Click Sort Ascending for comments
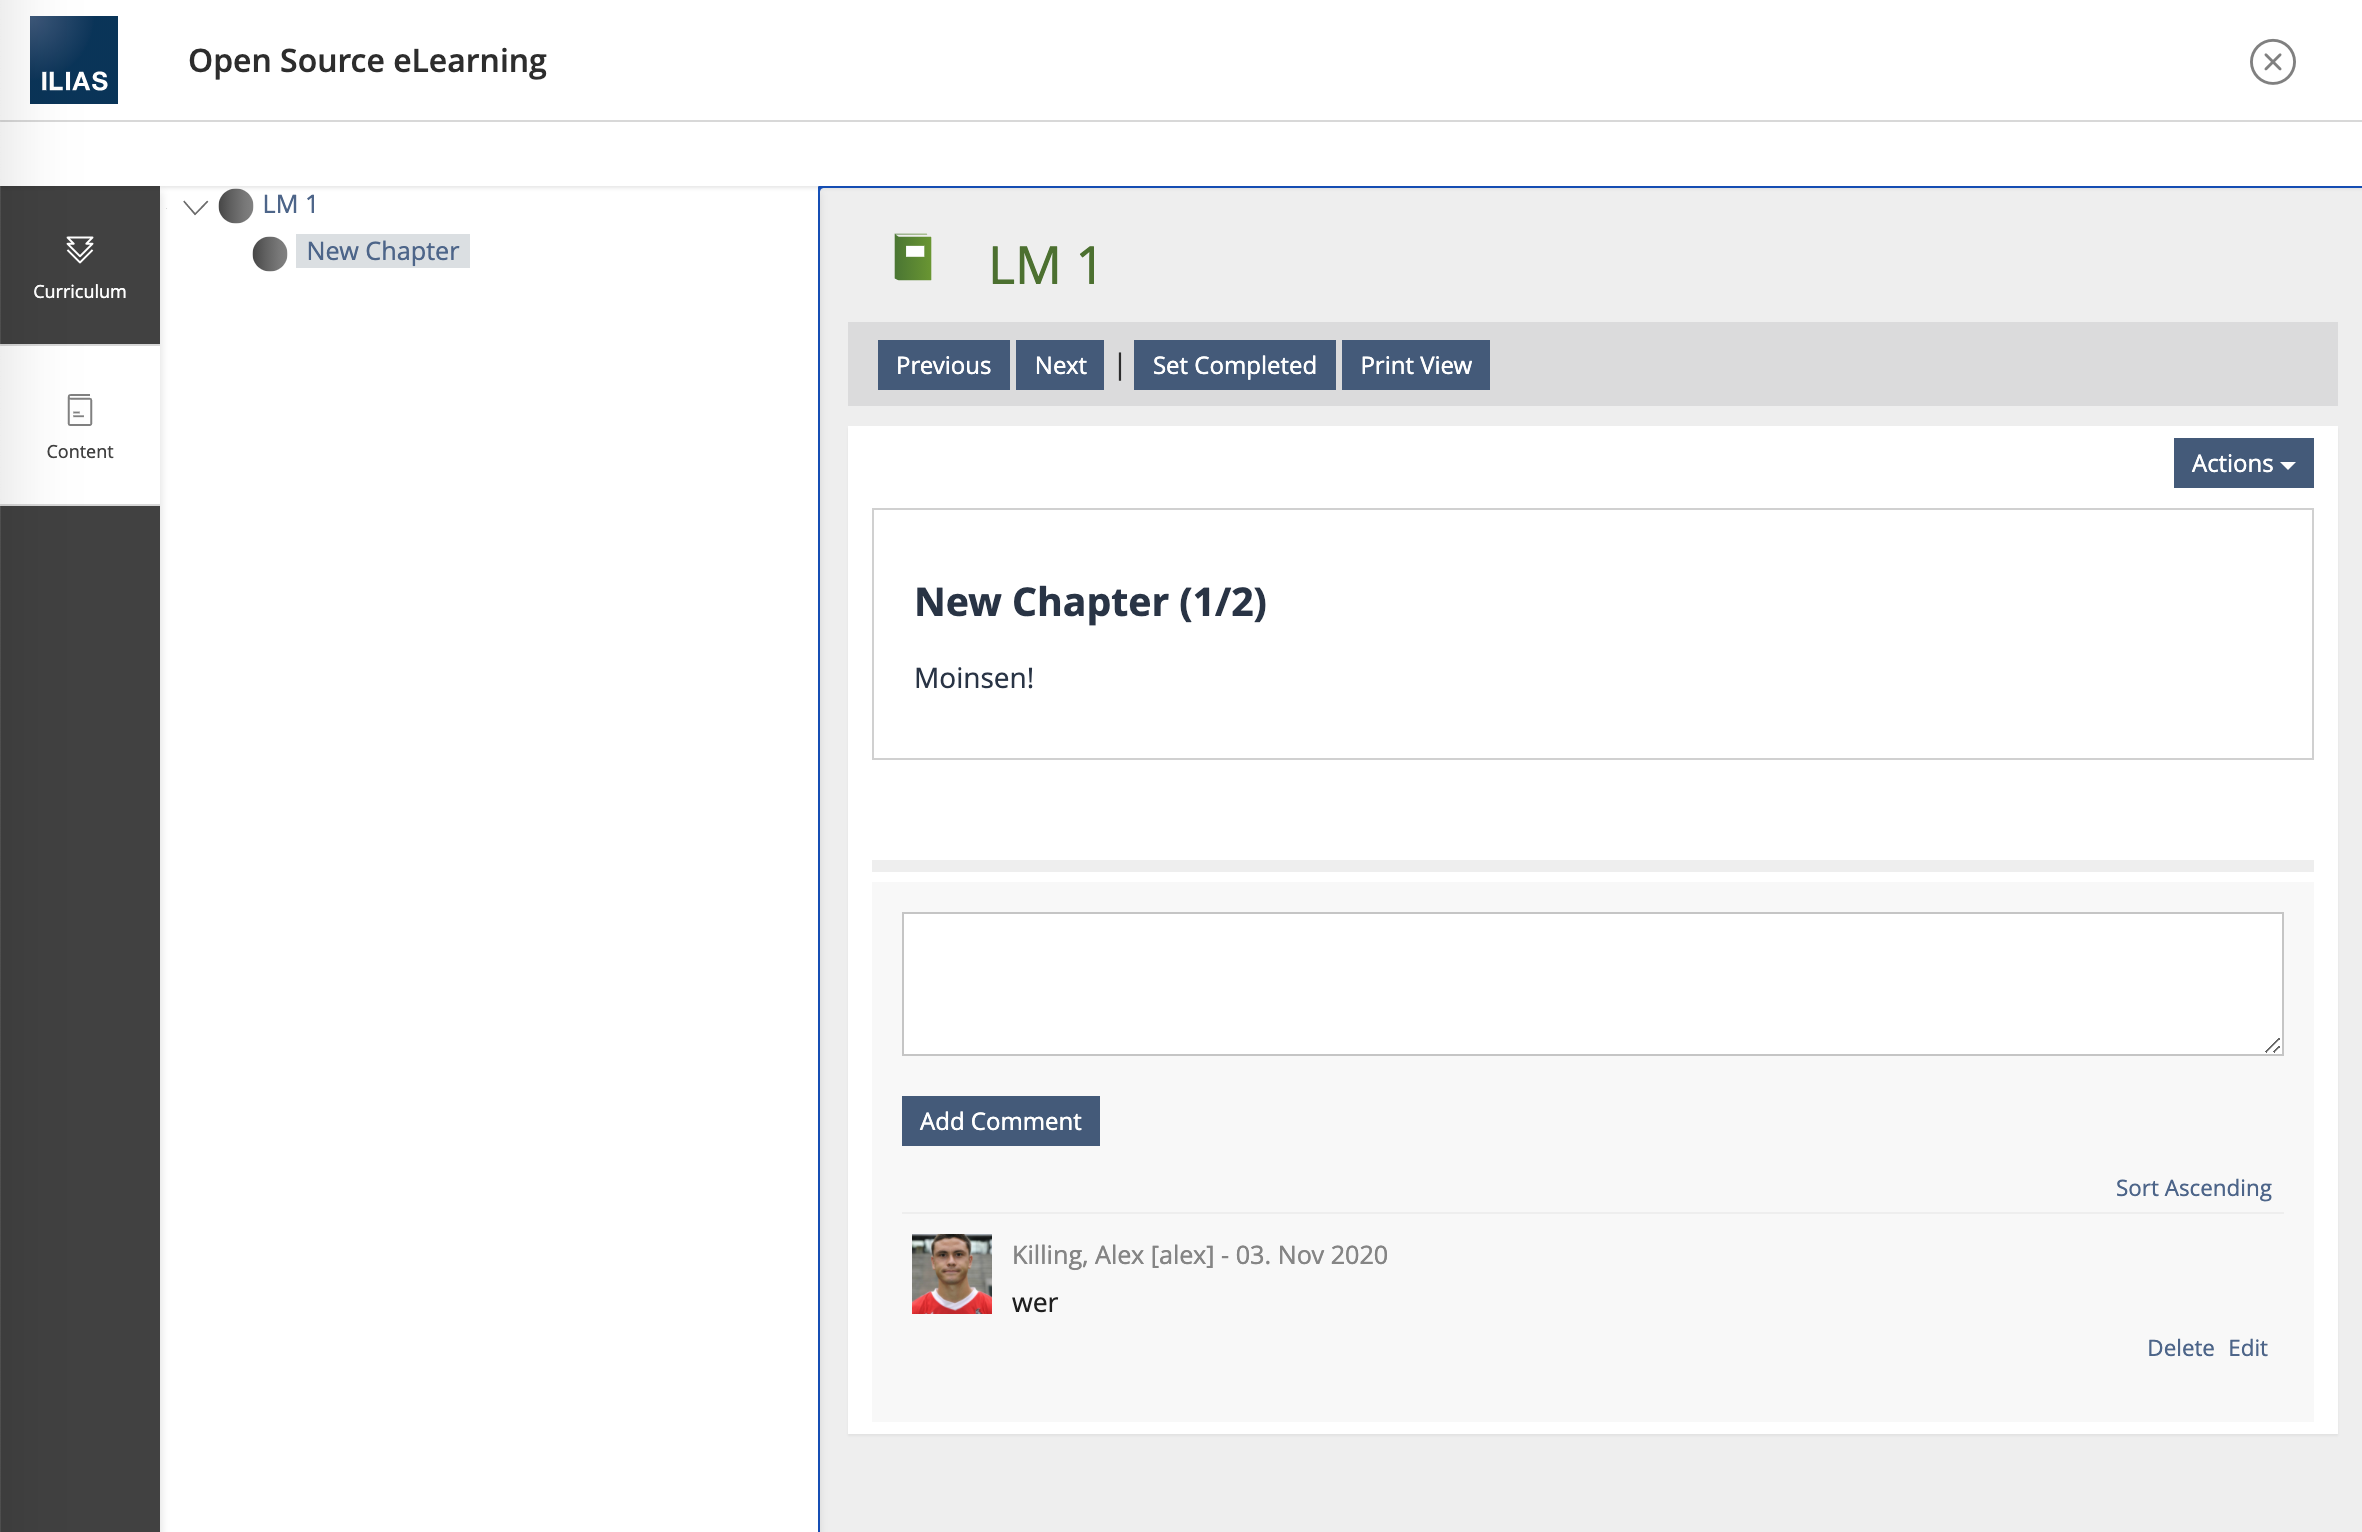Screen dimensions: 2362x1532 (x=2193, y=1188)
